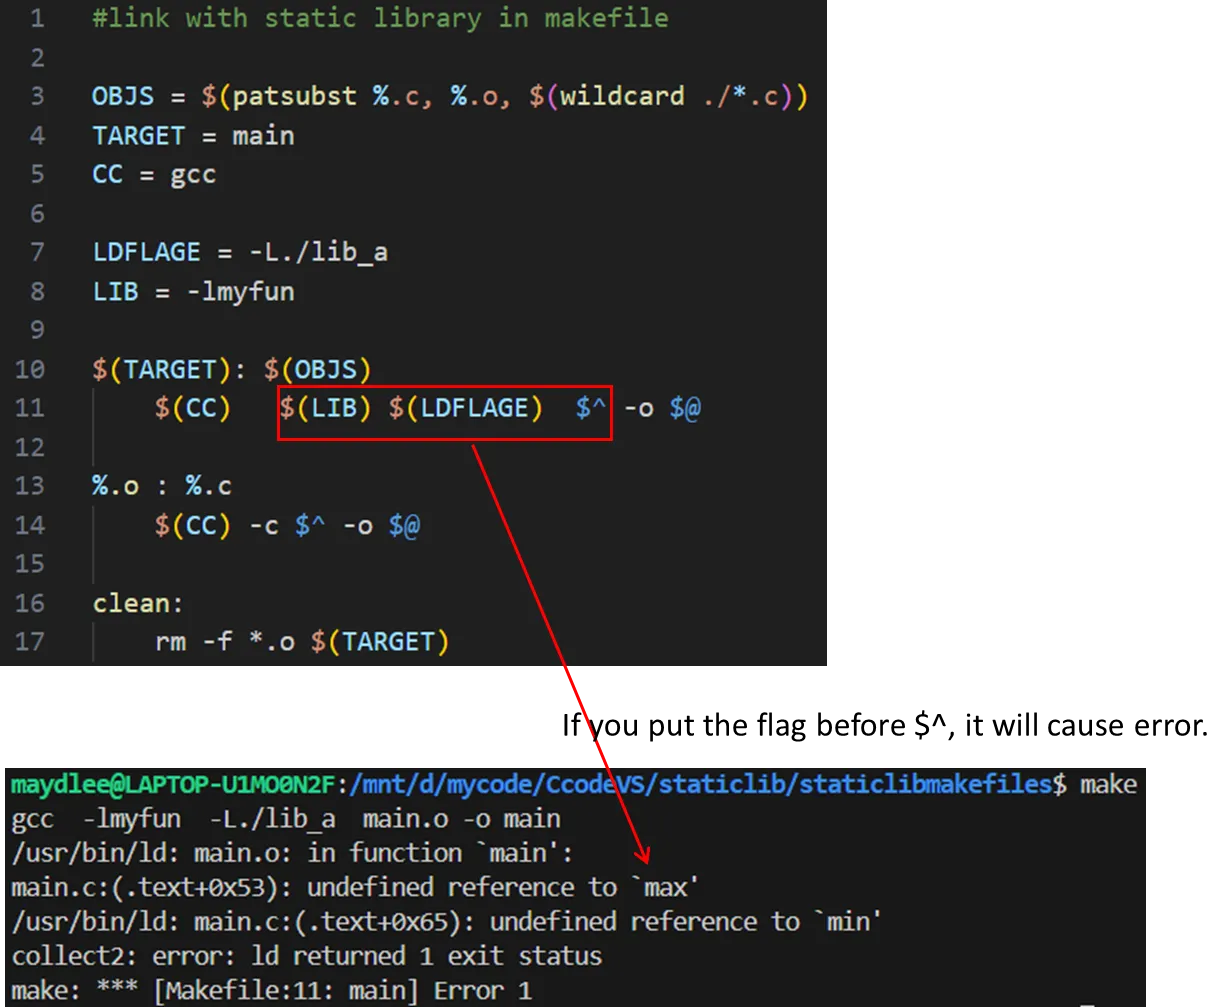The width and height of the screenshot is (1231, 1007).
Task: Click the 'make' command in the terminal
Action: [1108, 785]
